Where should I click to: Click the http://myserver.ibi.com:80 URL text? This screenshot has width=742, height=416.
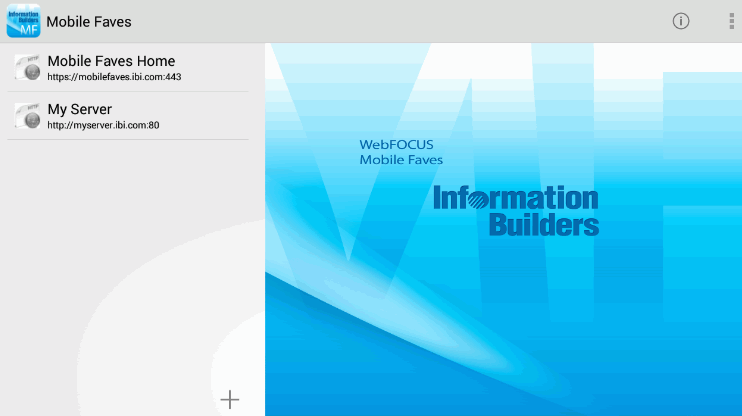103,125
